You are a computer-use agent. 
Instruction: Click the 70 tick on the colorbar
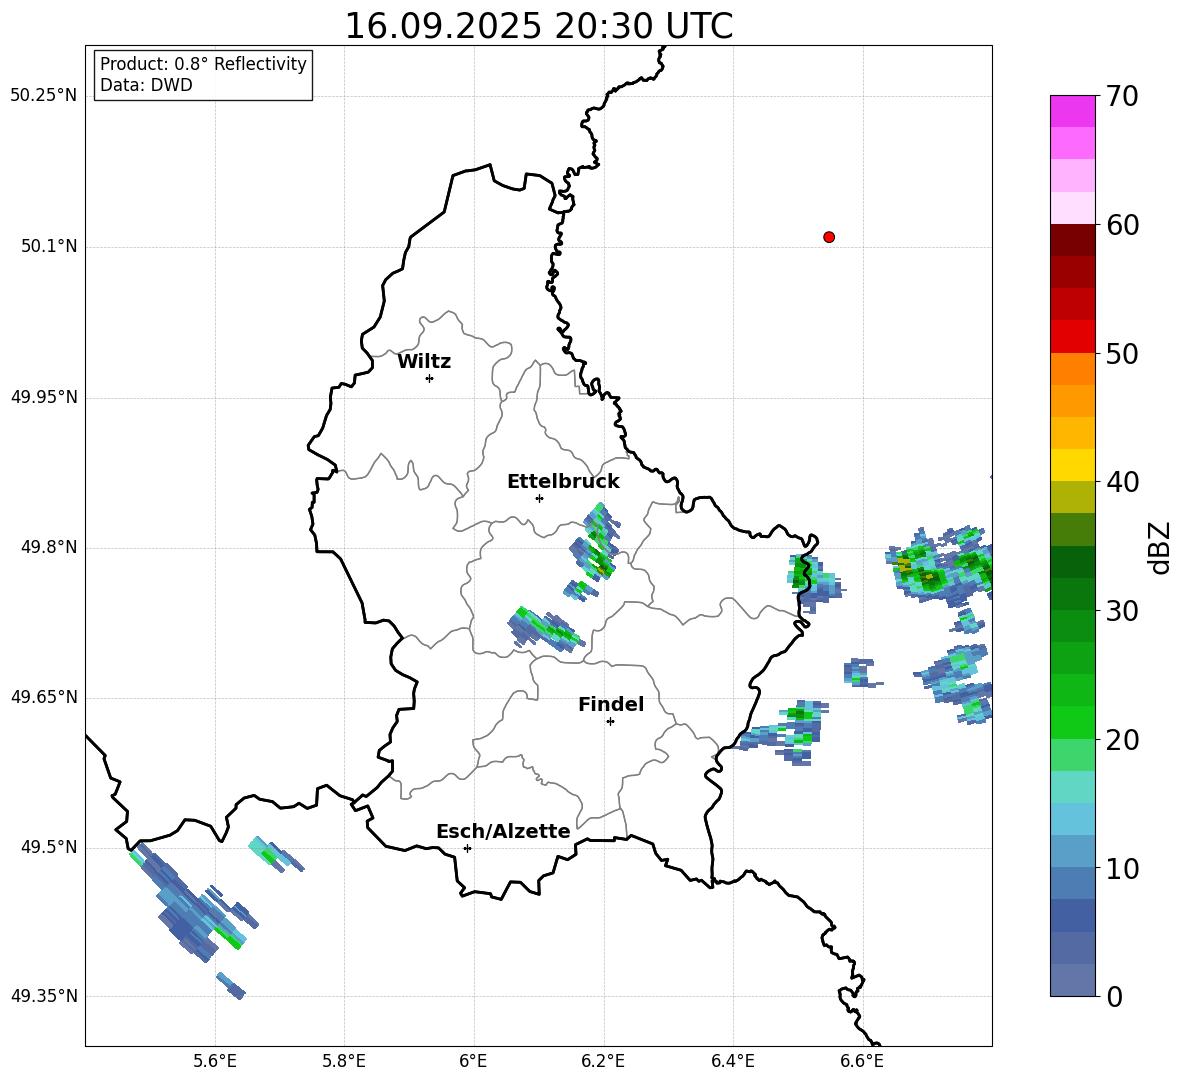[x=1122, y=96]
